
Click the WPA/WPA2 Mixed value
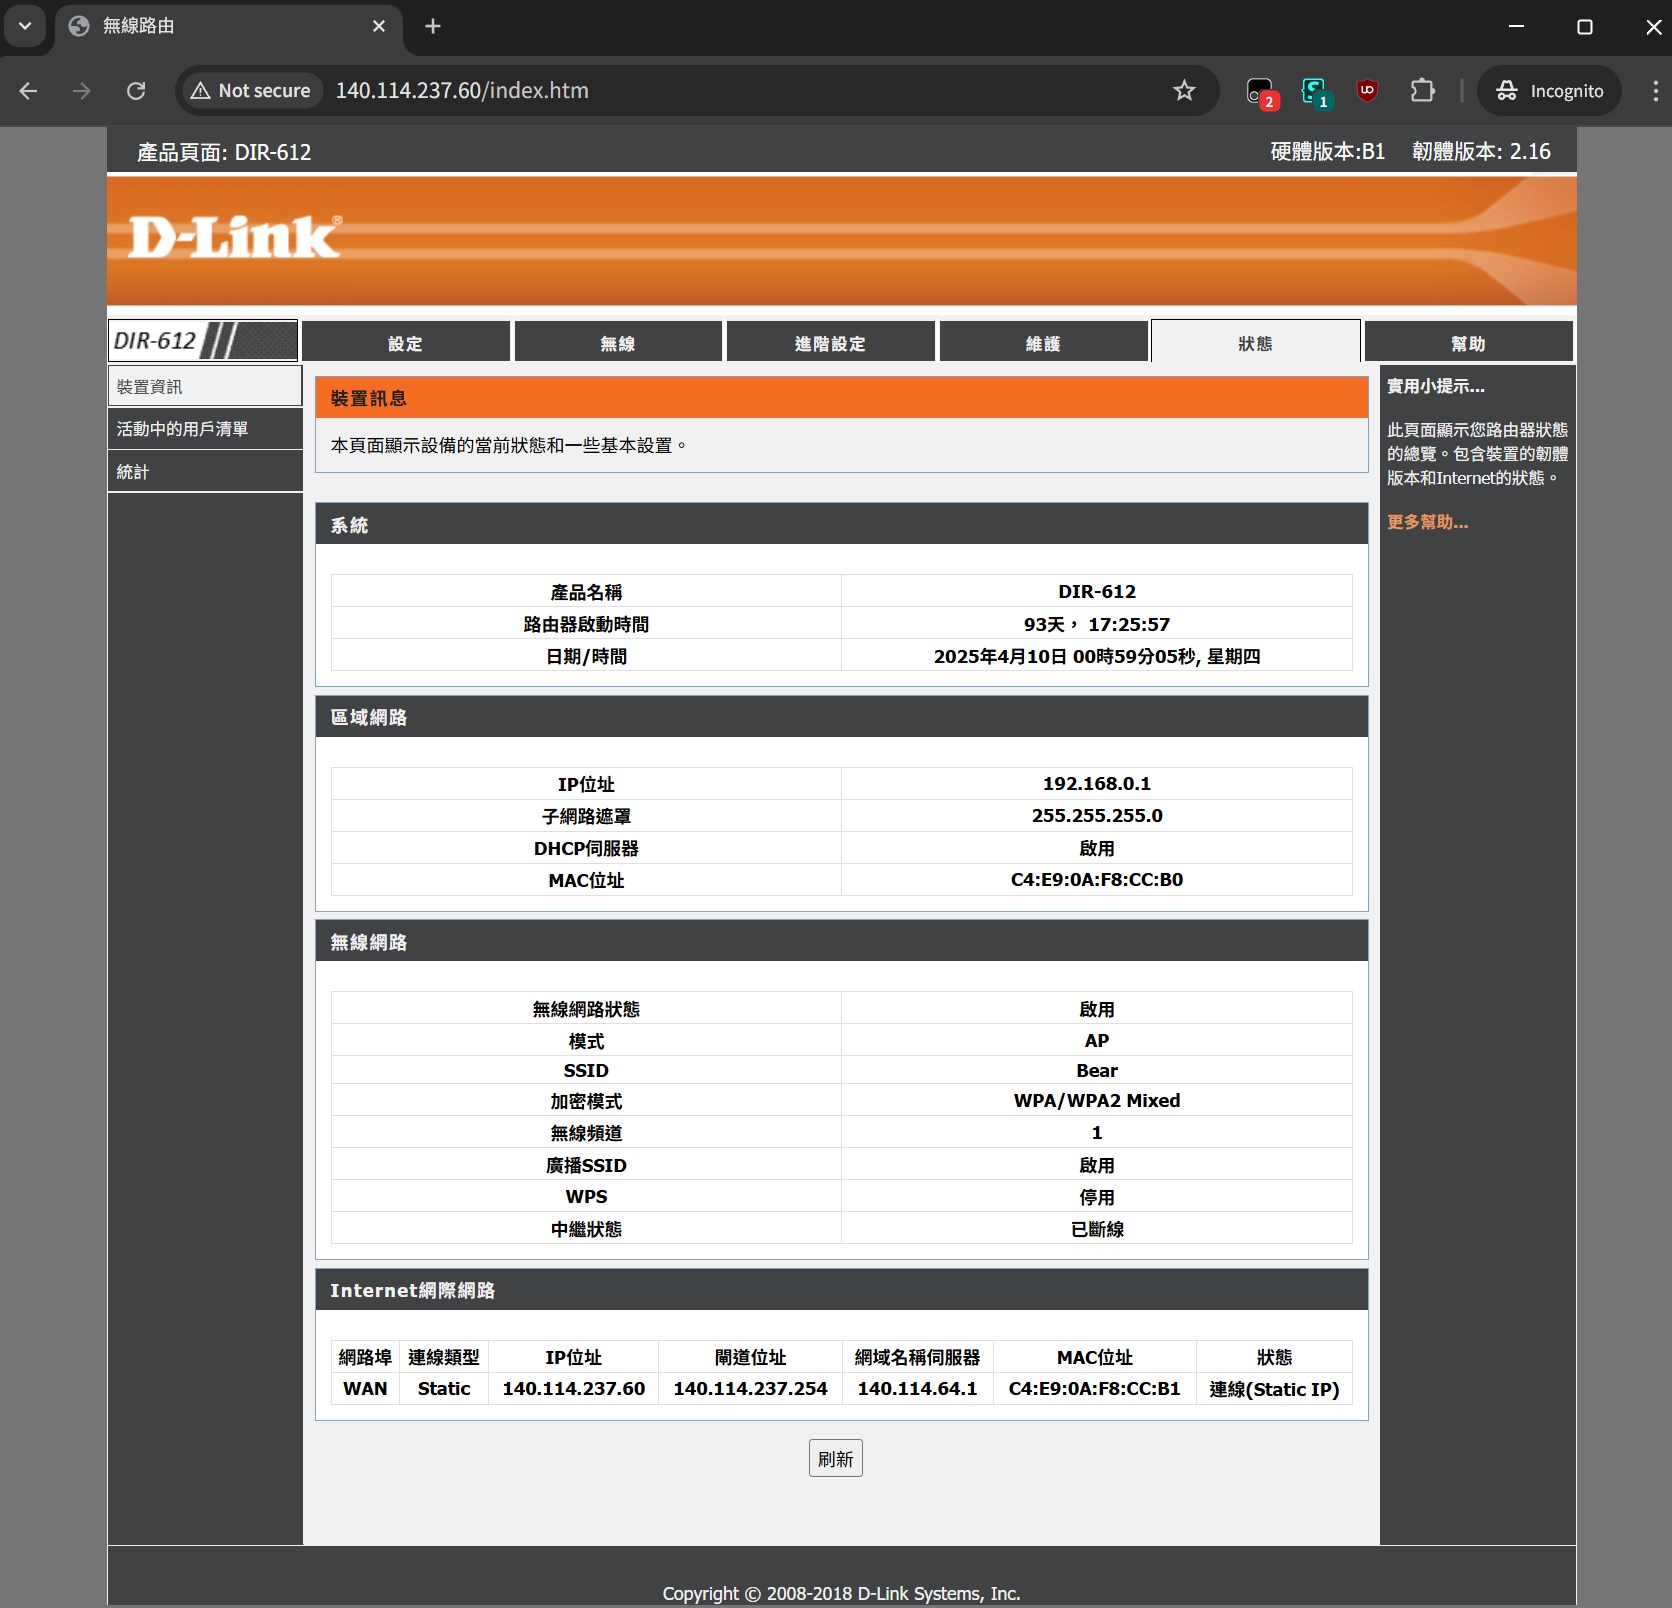click(1096, 1100)
